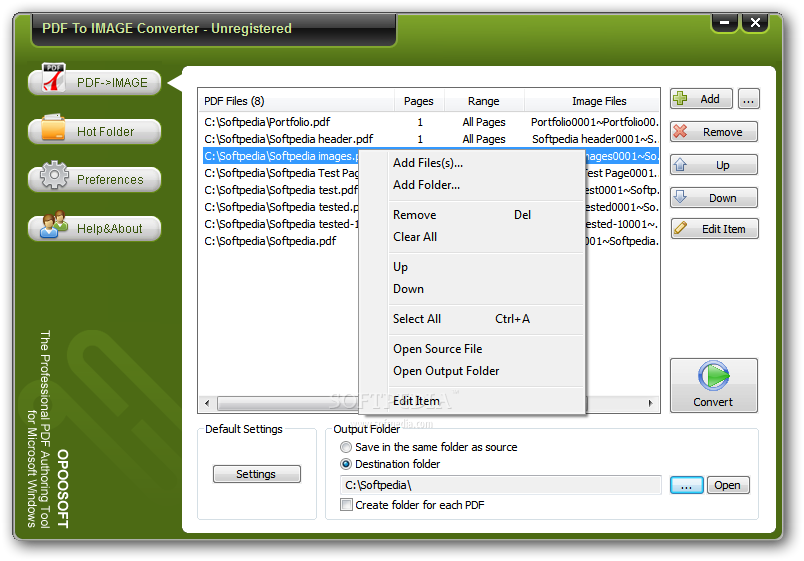The width and height of the screenshot is (804, 561).
Task: Click the 'Pages' column header
Action: [x=419, y=101]
